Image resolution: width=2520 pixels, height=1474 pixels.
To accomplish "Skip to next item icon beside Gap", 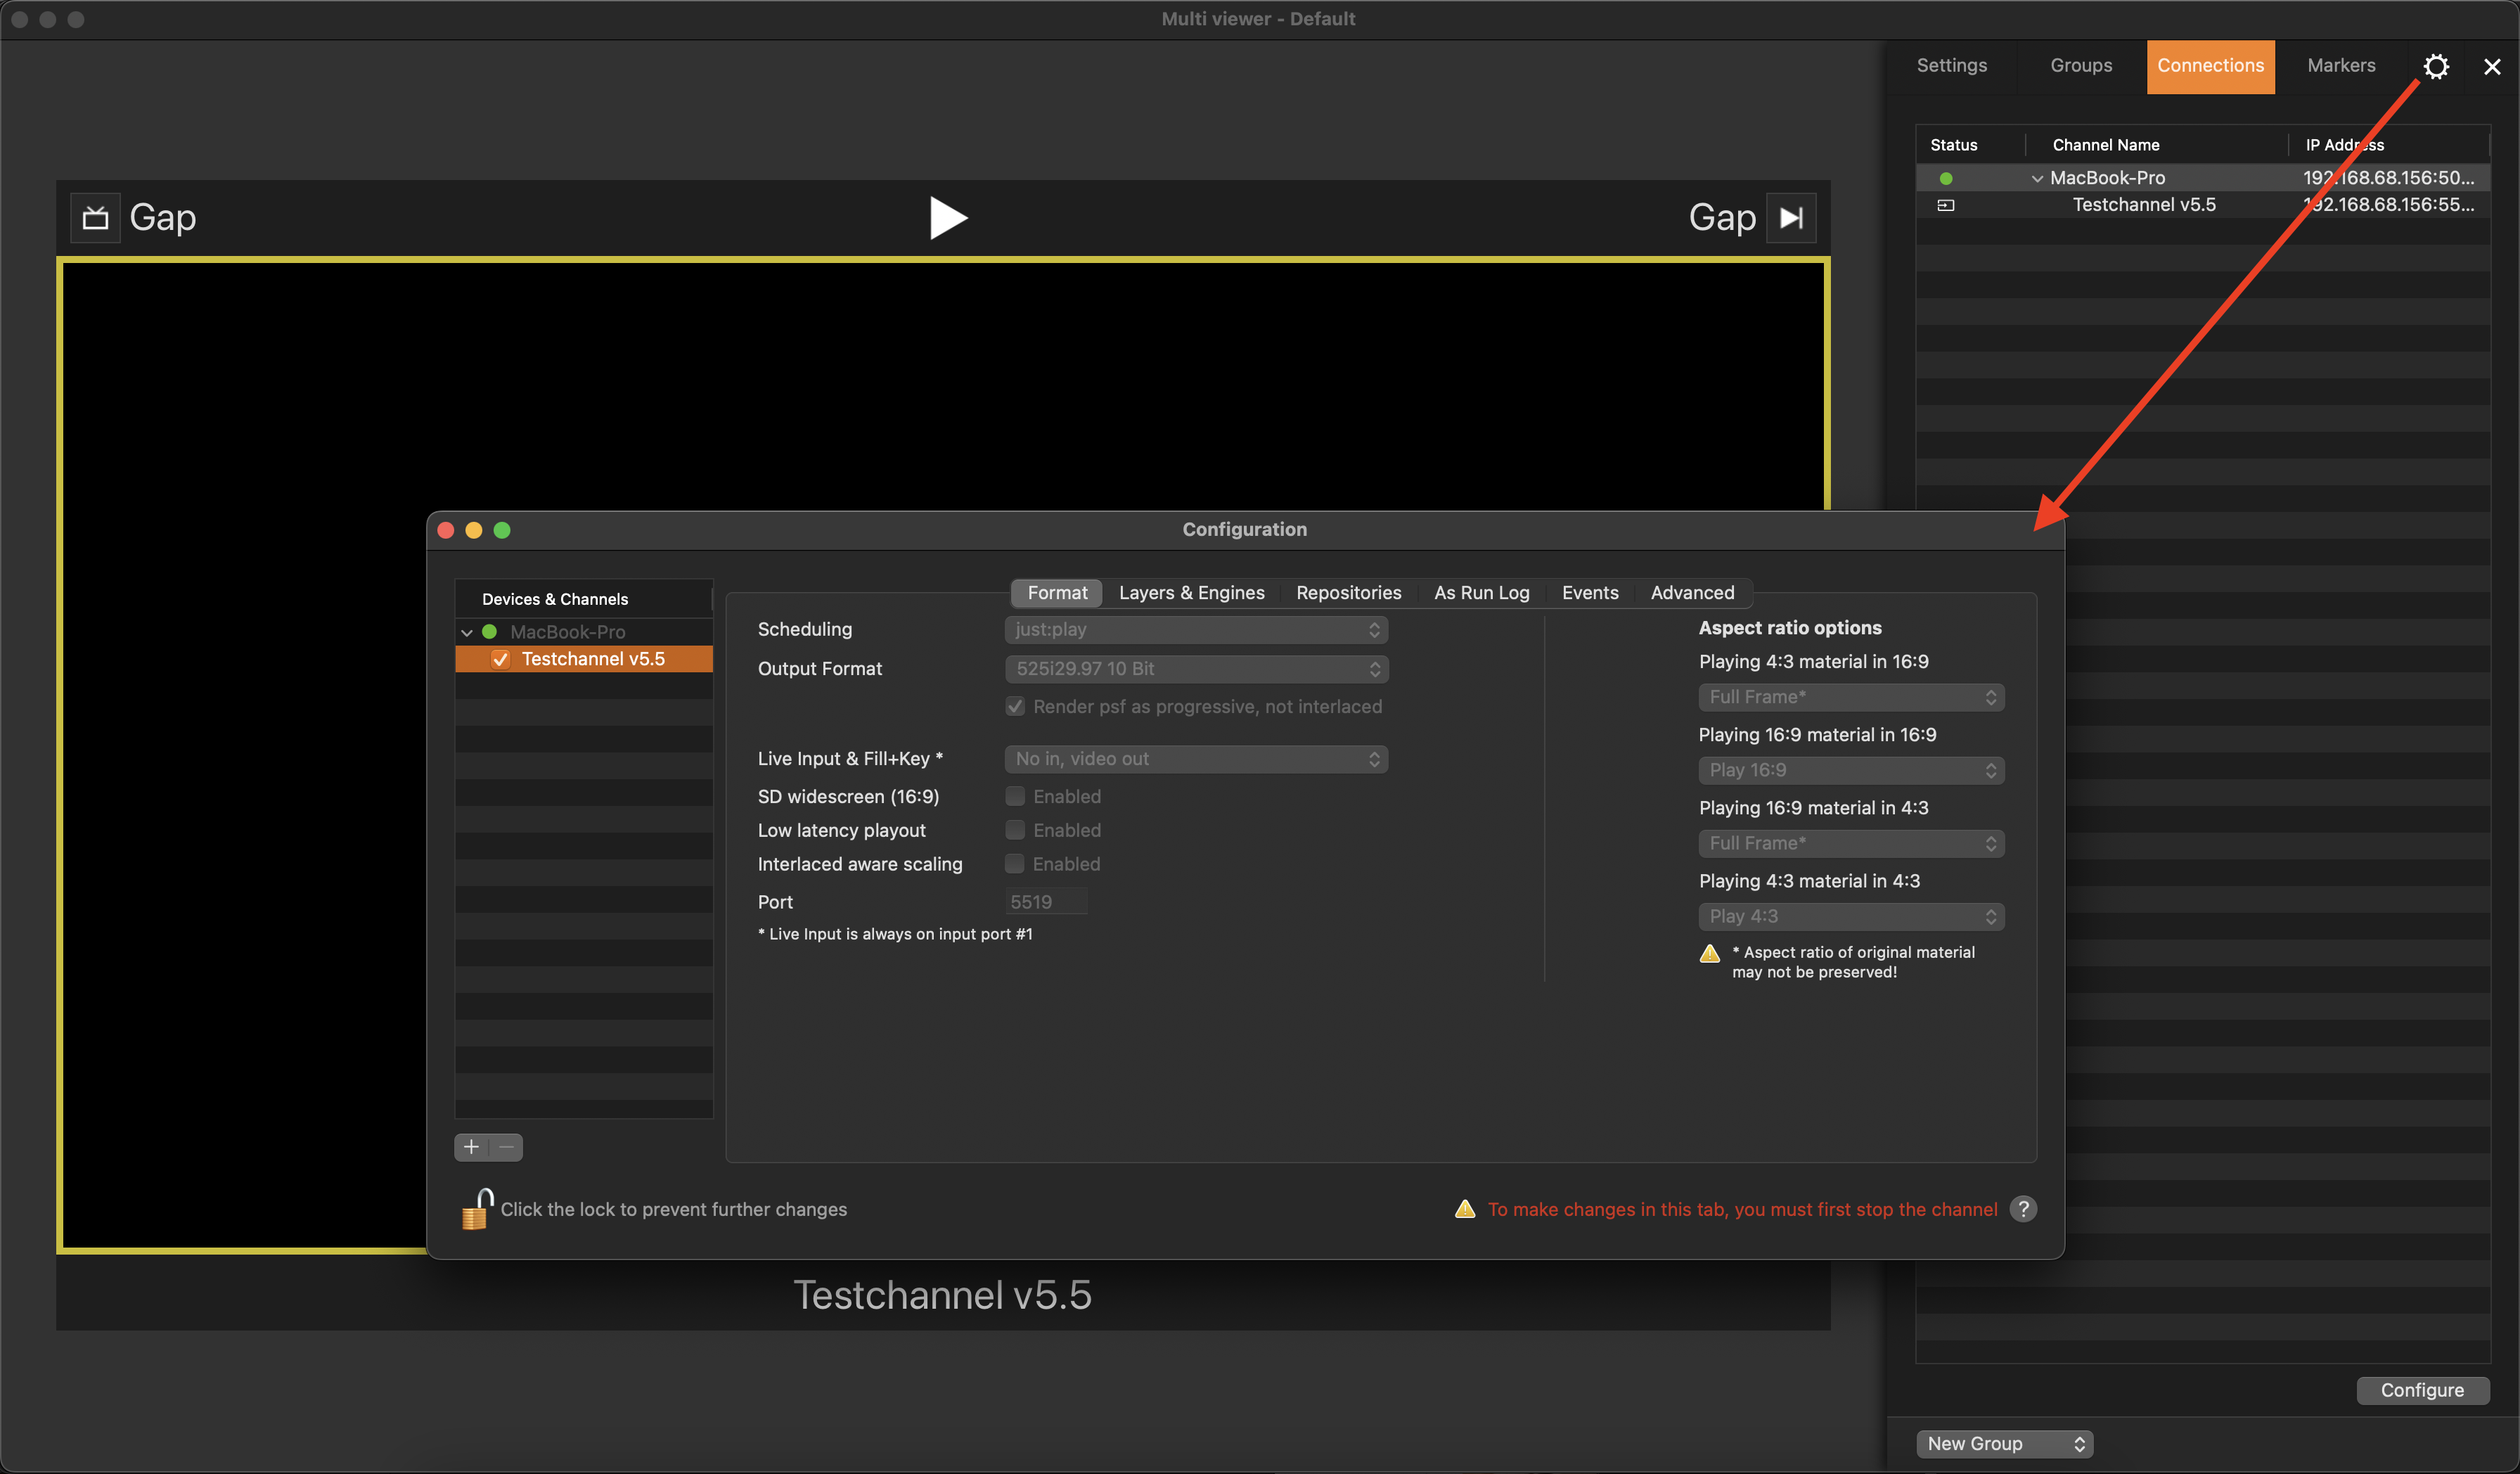I will point(1791,217).
